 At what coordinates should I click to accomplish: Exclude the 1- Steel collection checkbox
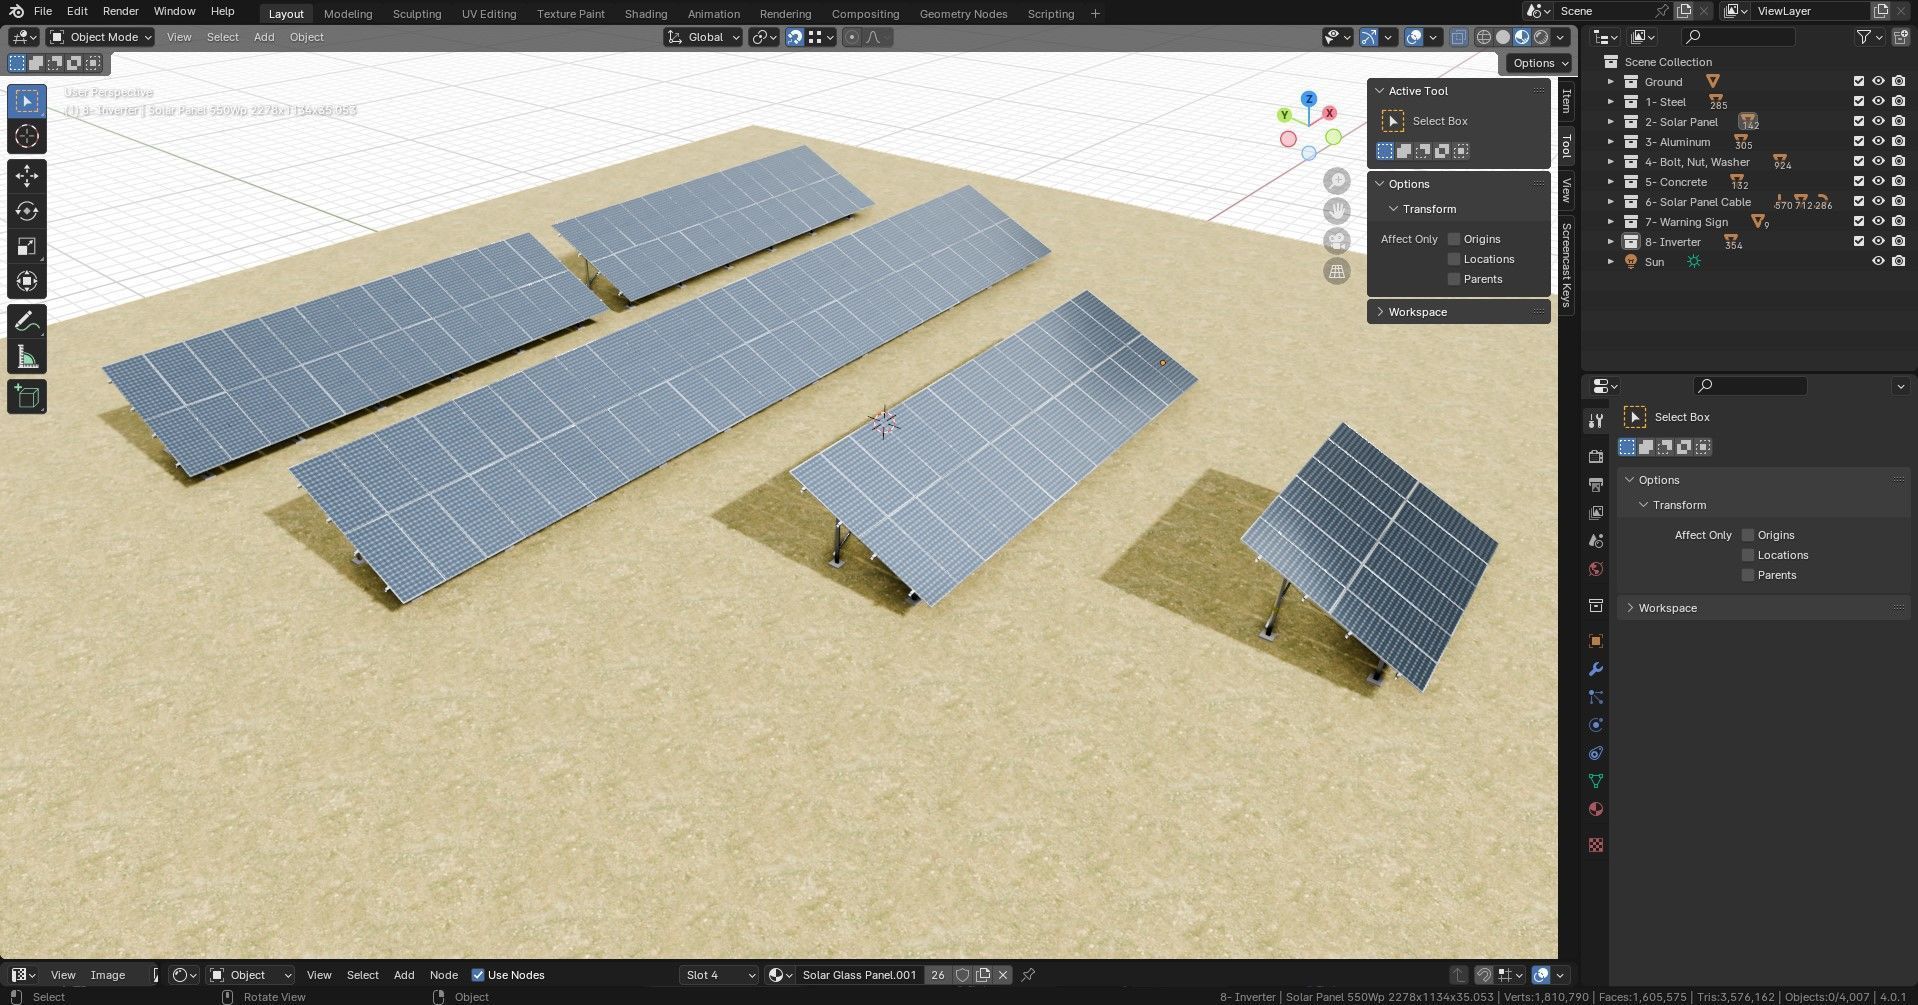(1859, 102)
